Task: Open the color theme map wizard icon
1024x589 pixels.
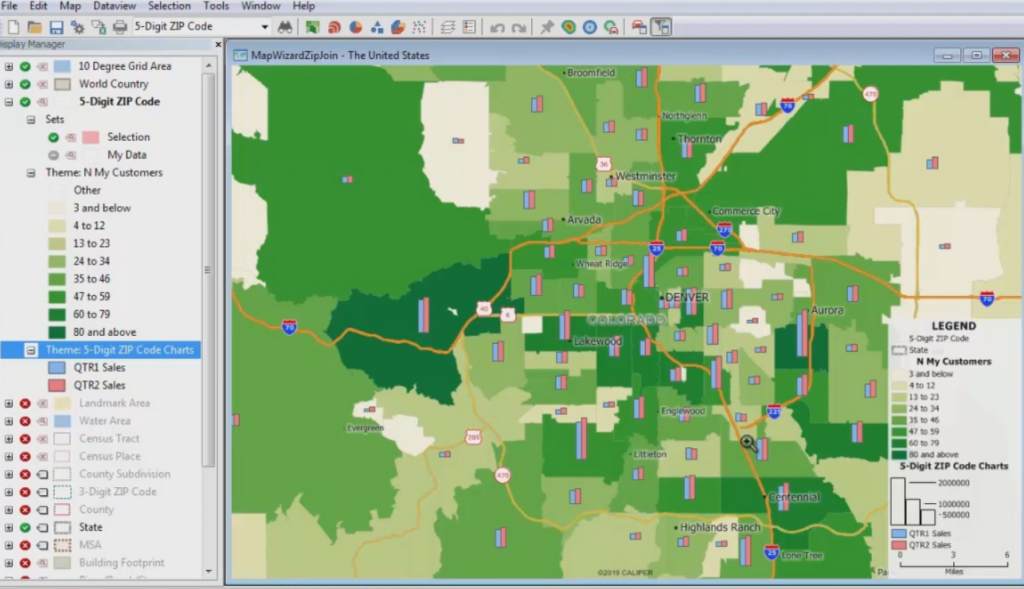Action: click(313, 27)
